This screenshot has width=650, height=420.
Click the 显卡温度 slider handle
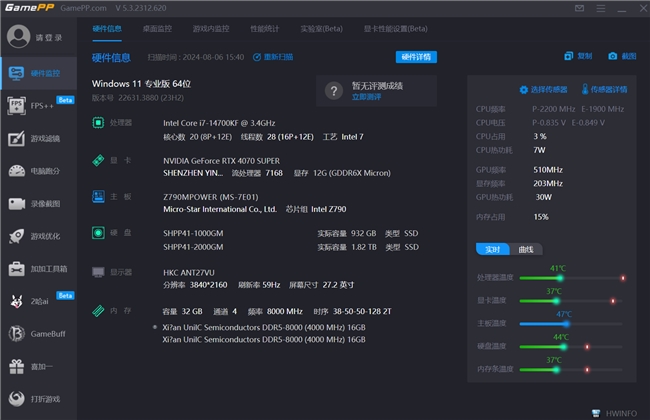pos(556,301)
